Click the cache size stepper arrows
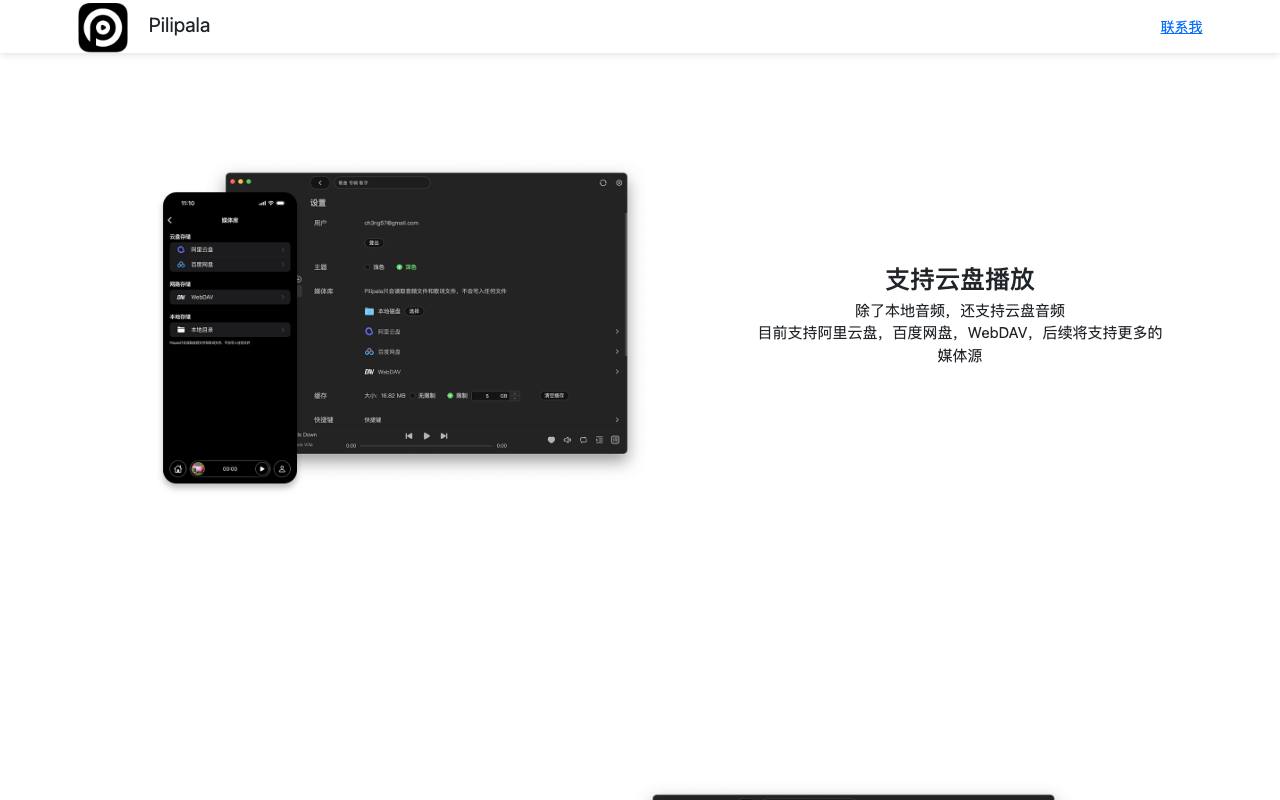Viewport: 1280px width, 800px height. pos(516,396)
